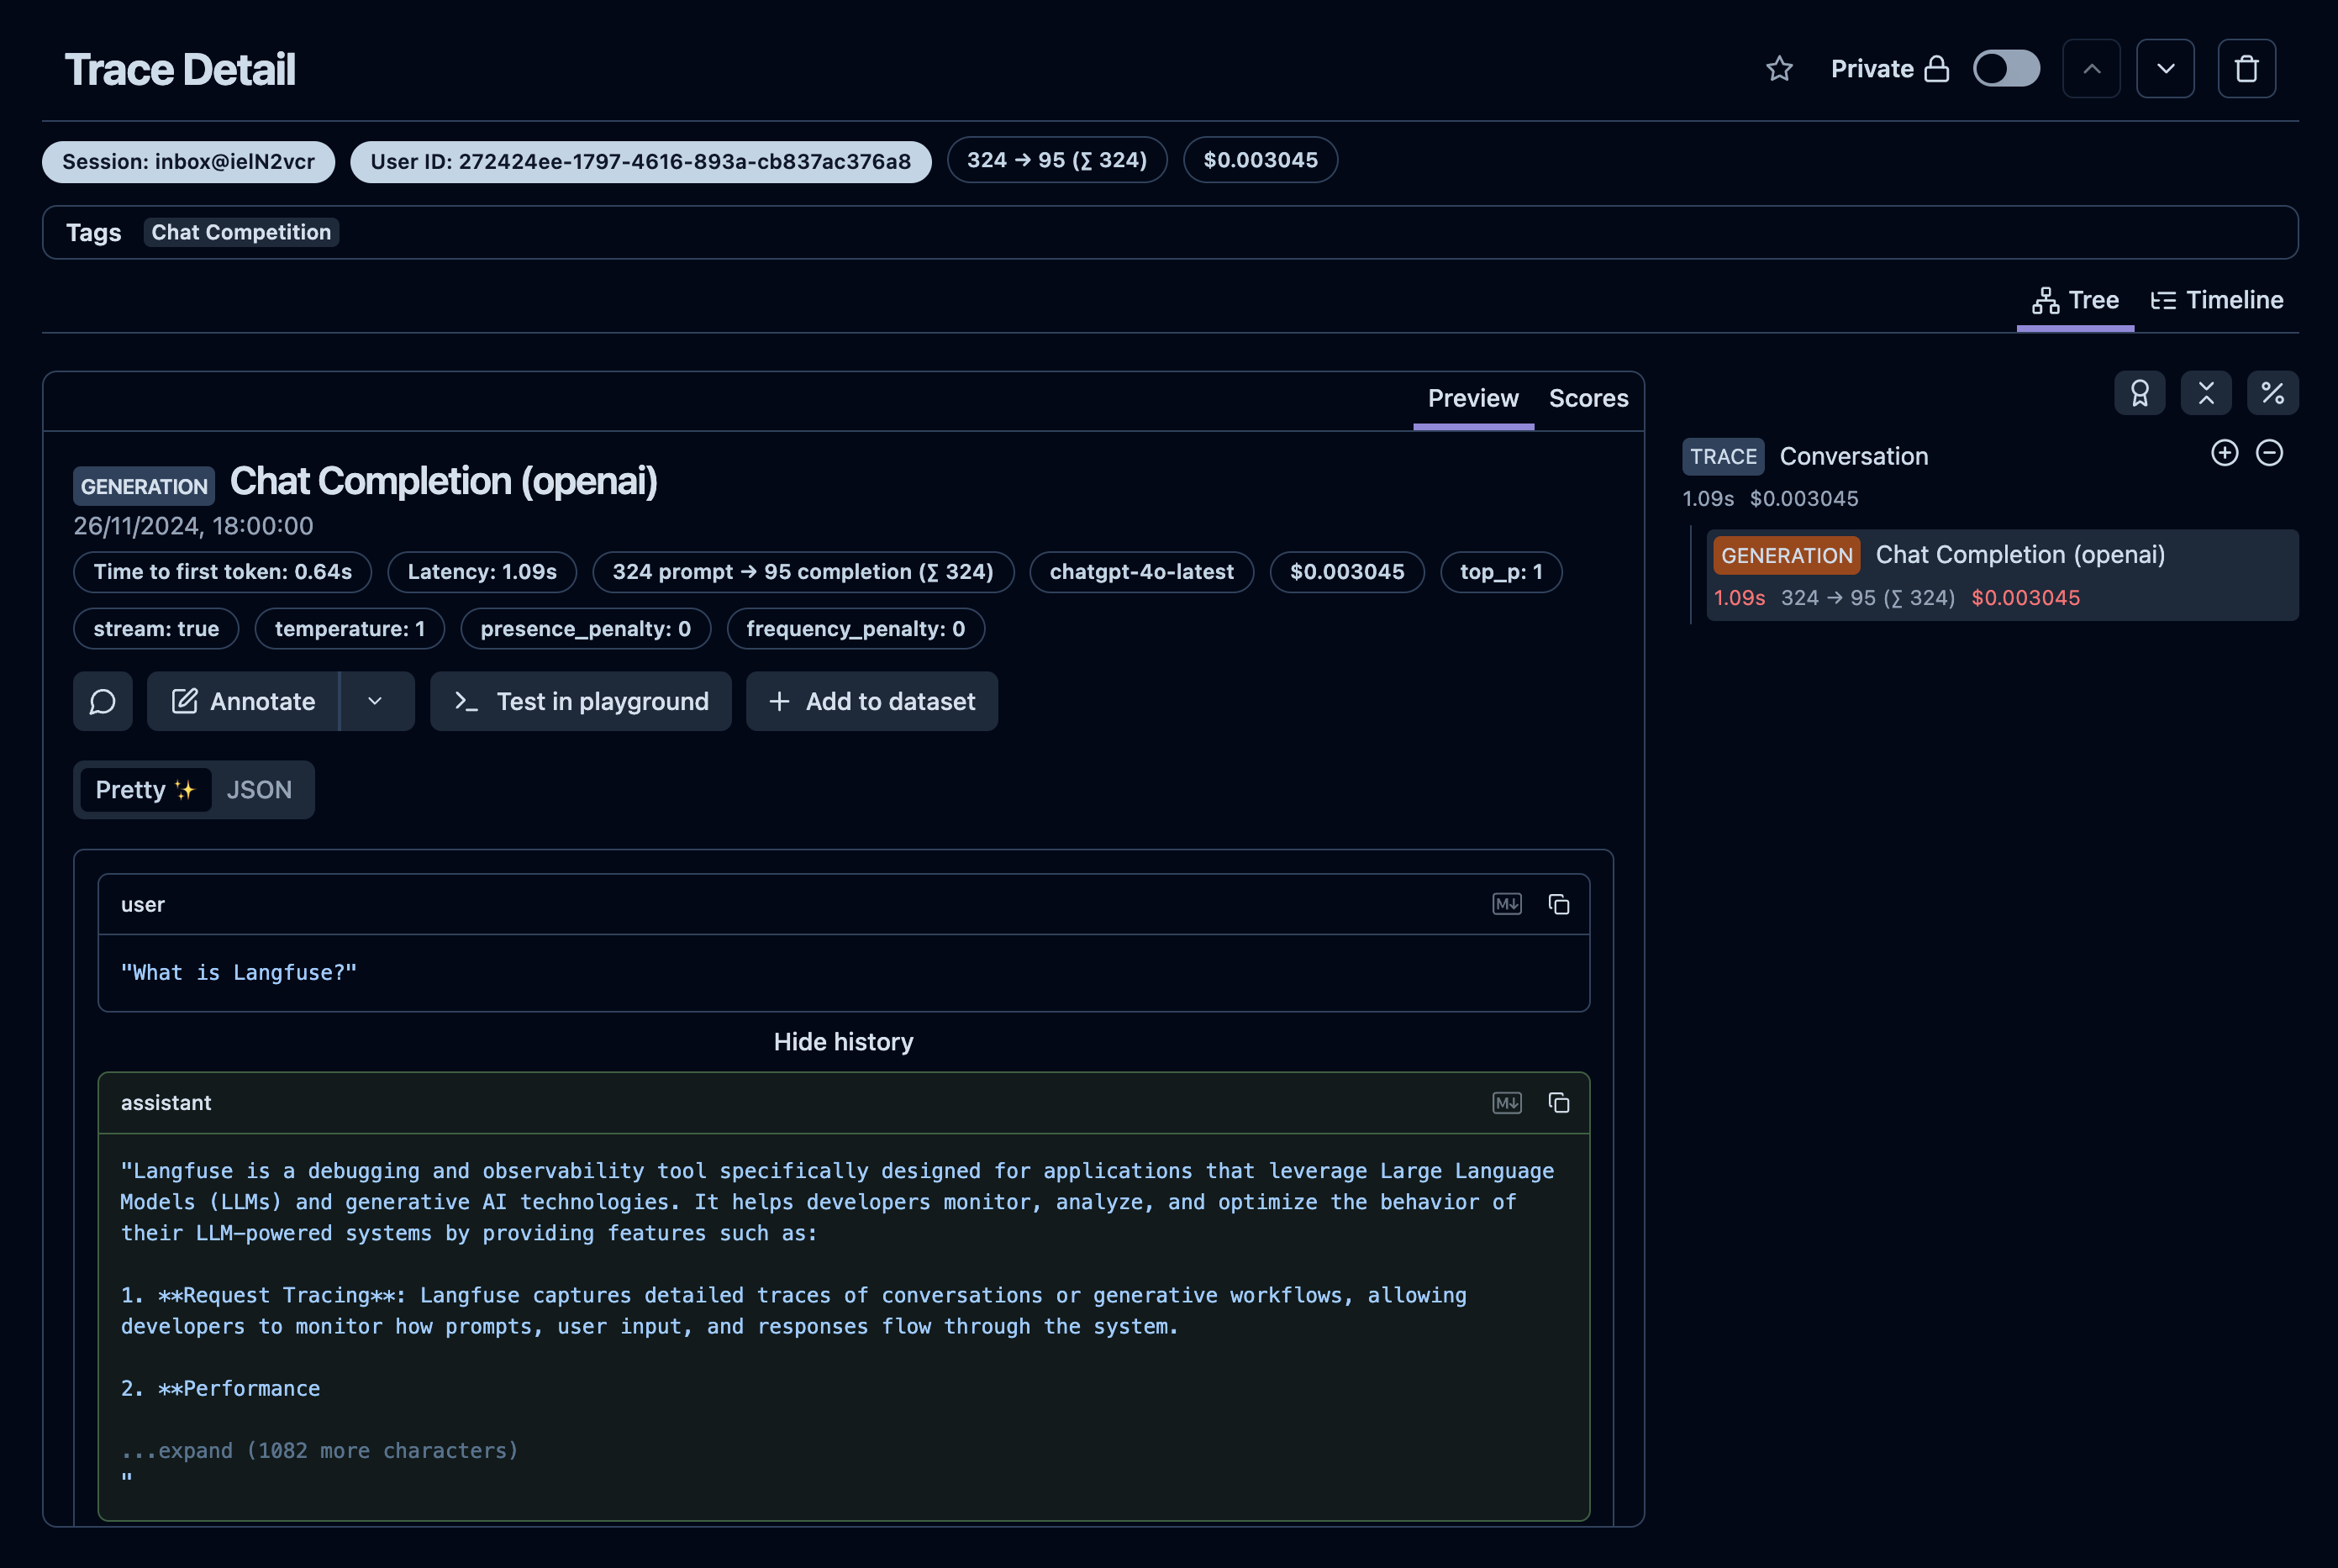This screenshot has height=1568, width=2338.
Task: Delete the trace using trash icon
Action: [x=2246, y=68]
